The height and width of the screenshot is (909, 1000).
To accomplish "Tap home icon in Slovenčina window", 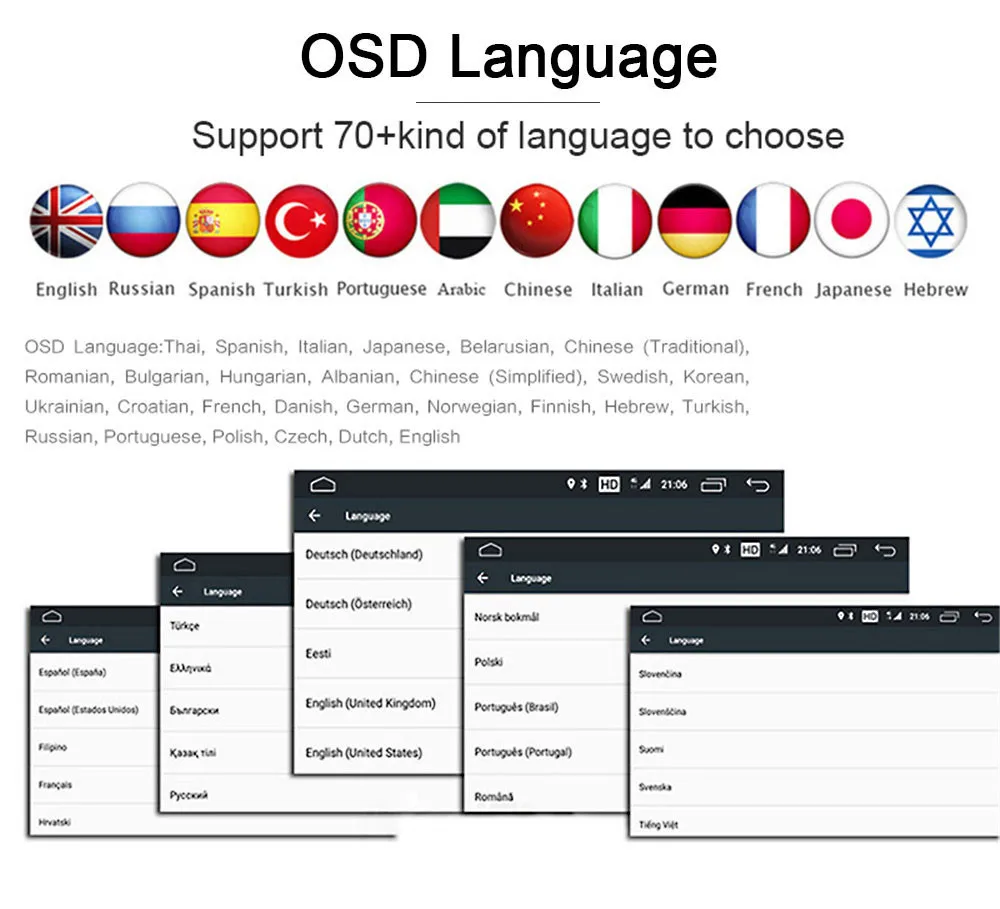I will click(652, 616).
